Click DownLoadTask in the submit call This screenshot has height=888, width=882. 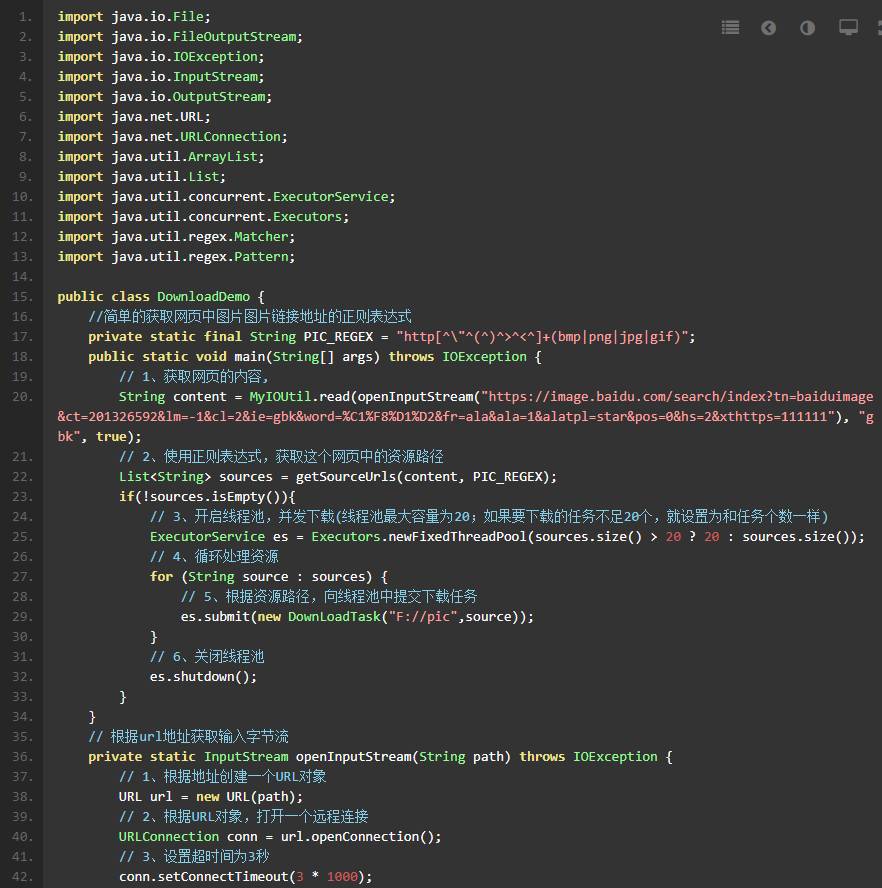334,617
